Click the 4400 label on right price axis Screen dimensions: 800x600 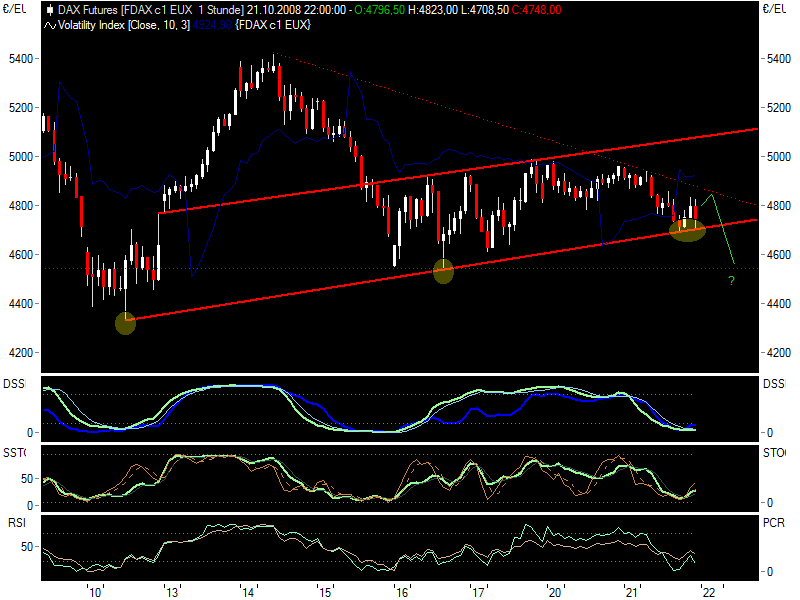tap(779, 304)
